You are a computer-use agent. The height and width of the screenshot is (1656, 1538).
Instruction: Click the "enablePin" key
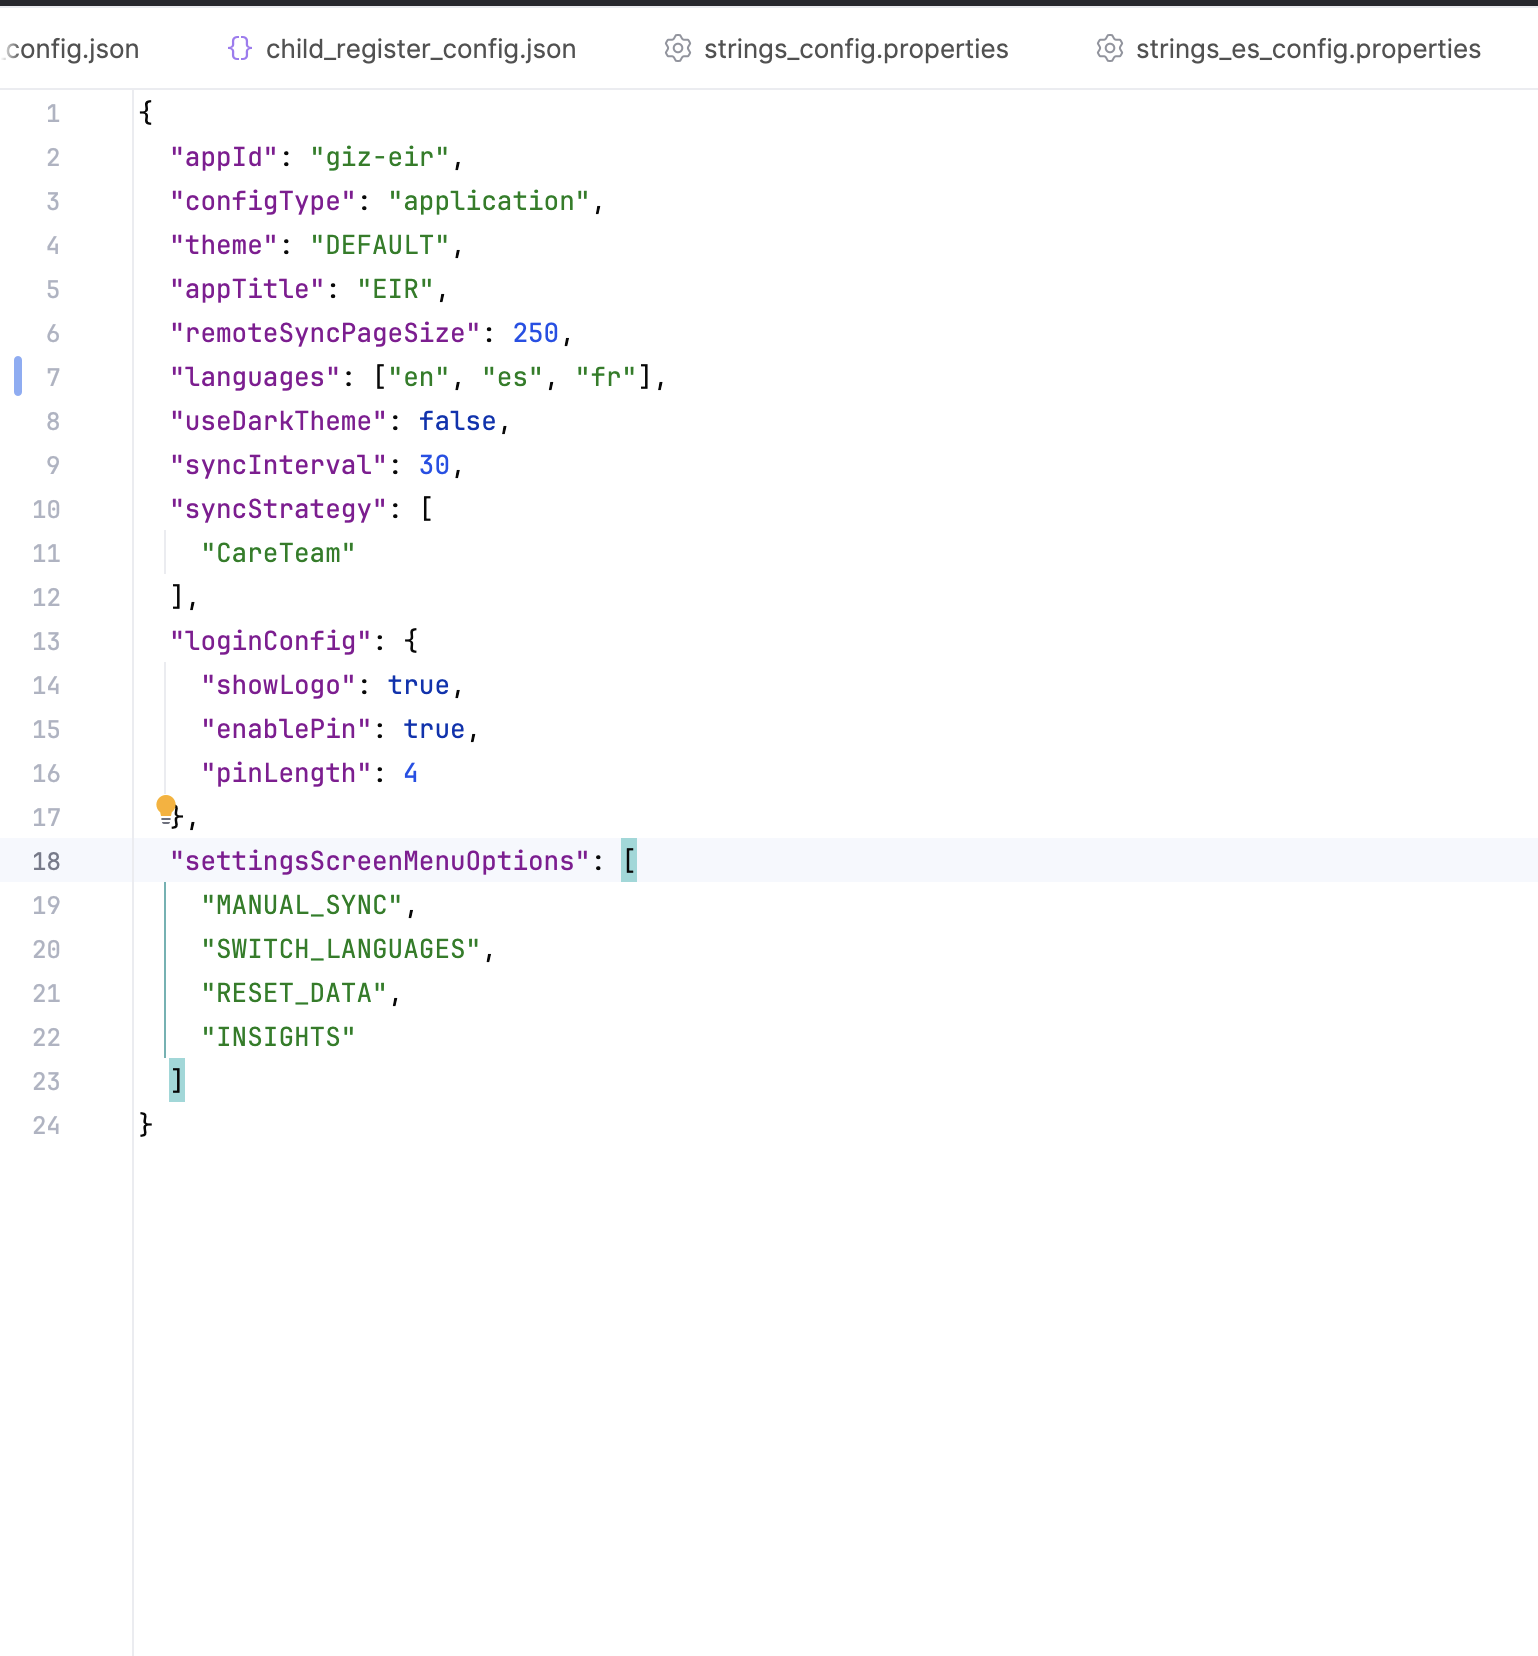[286, 729]
